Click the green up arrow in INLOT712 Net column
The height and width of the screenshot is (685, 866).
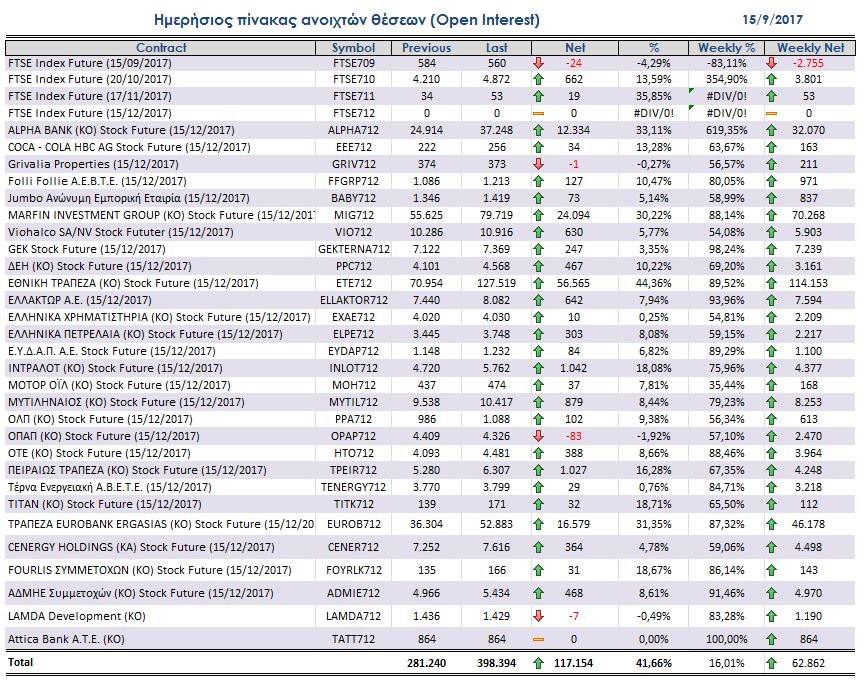pos(538,368)
